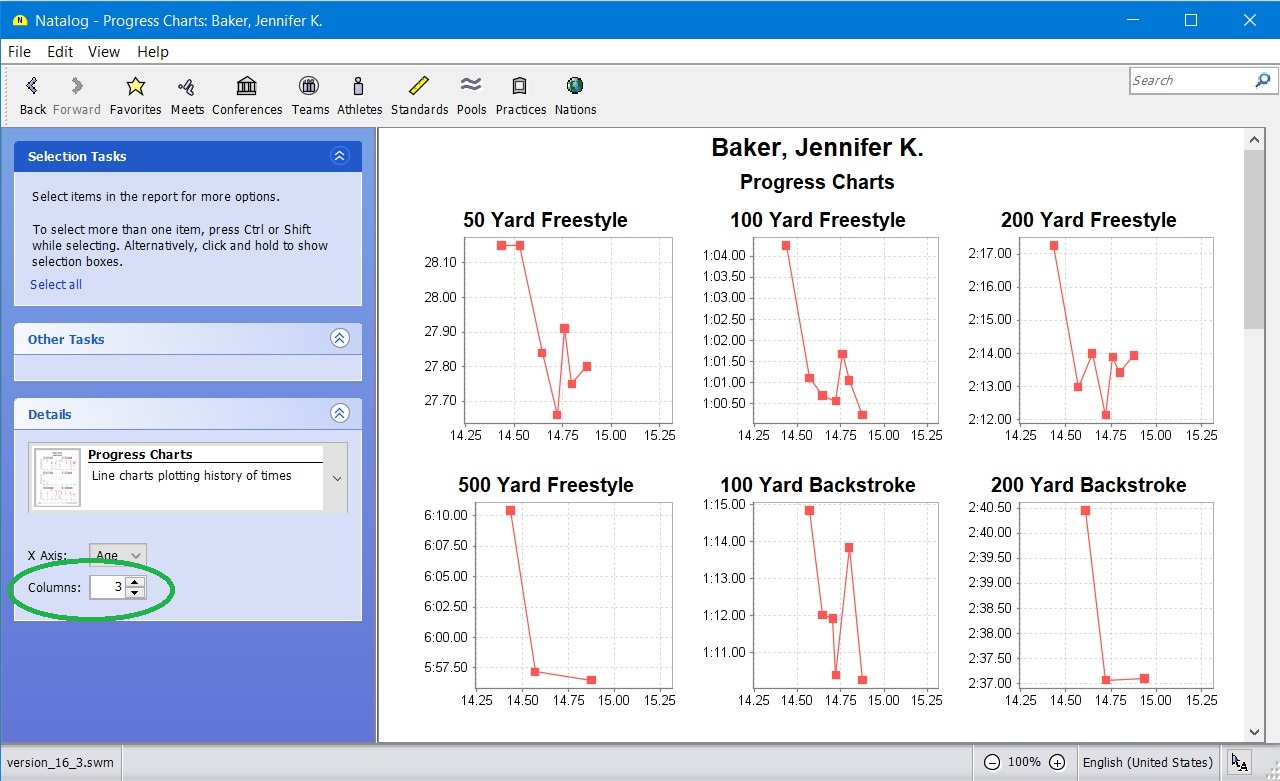Screen dimensions: 1280x781
Task: Open the Athletes toolbar icon
Action: coord(359,87)
